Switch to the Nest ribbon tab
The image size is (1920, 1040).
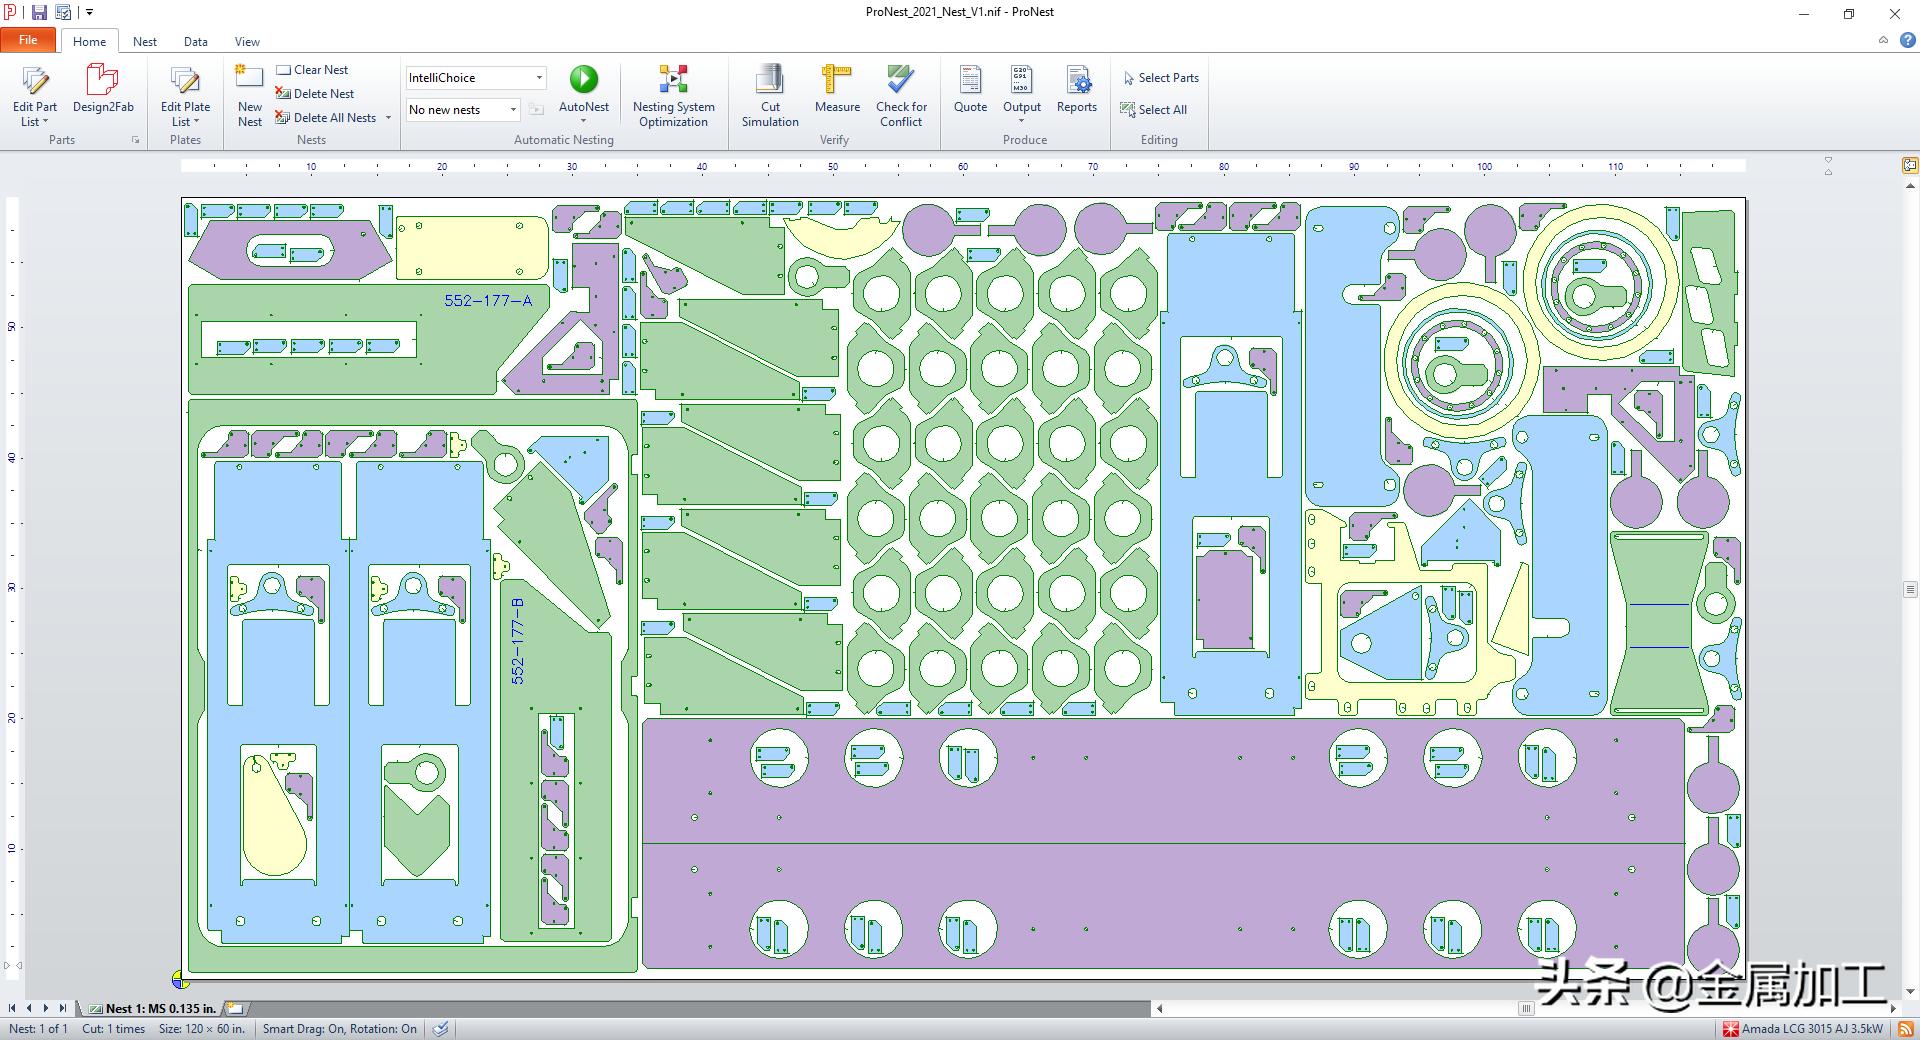pos(145,42)
